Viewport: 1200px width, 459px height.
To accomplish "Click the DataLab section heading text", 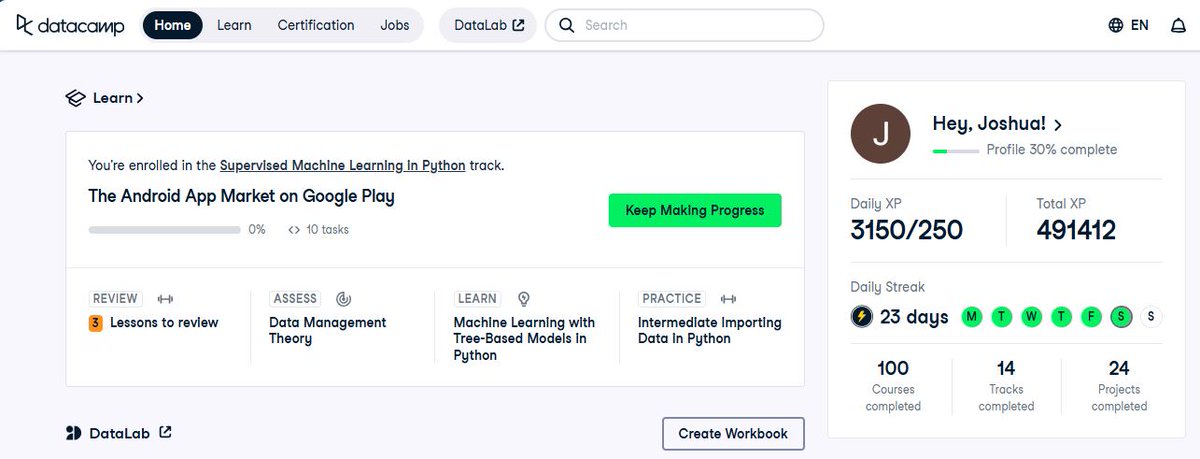I will (120, 433).
